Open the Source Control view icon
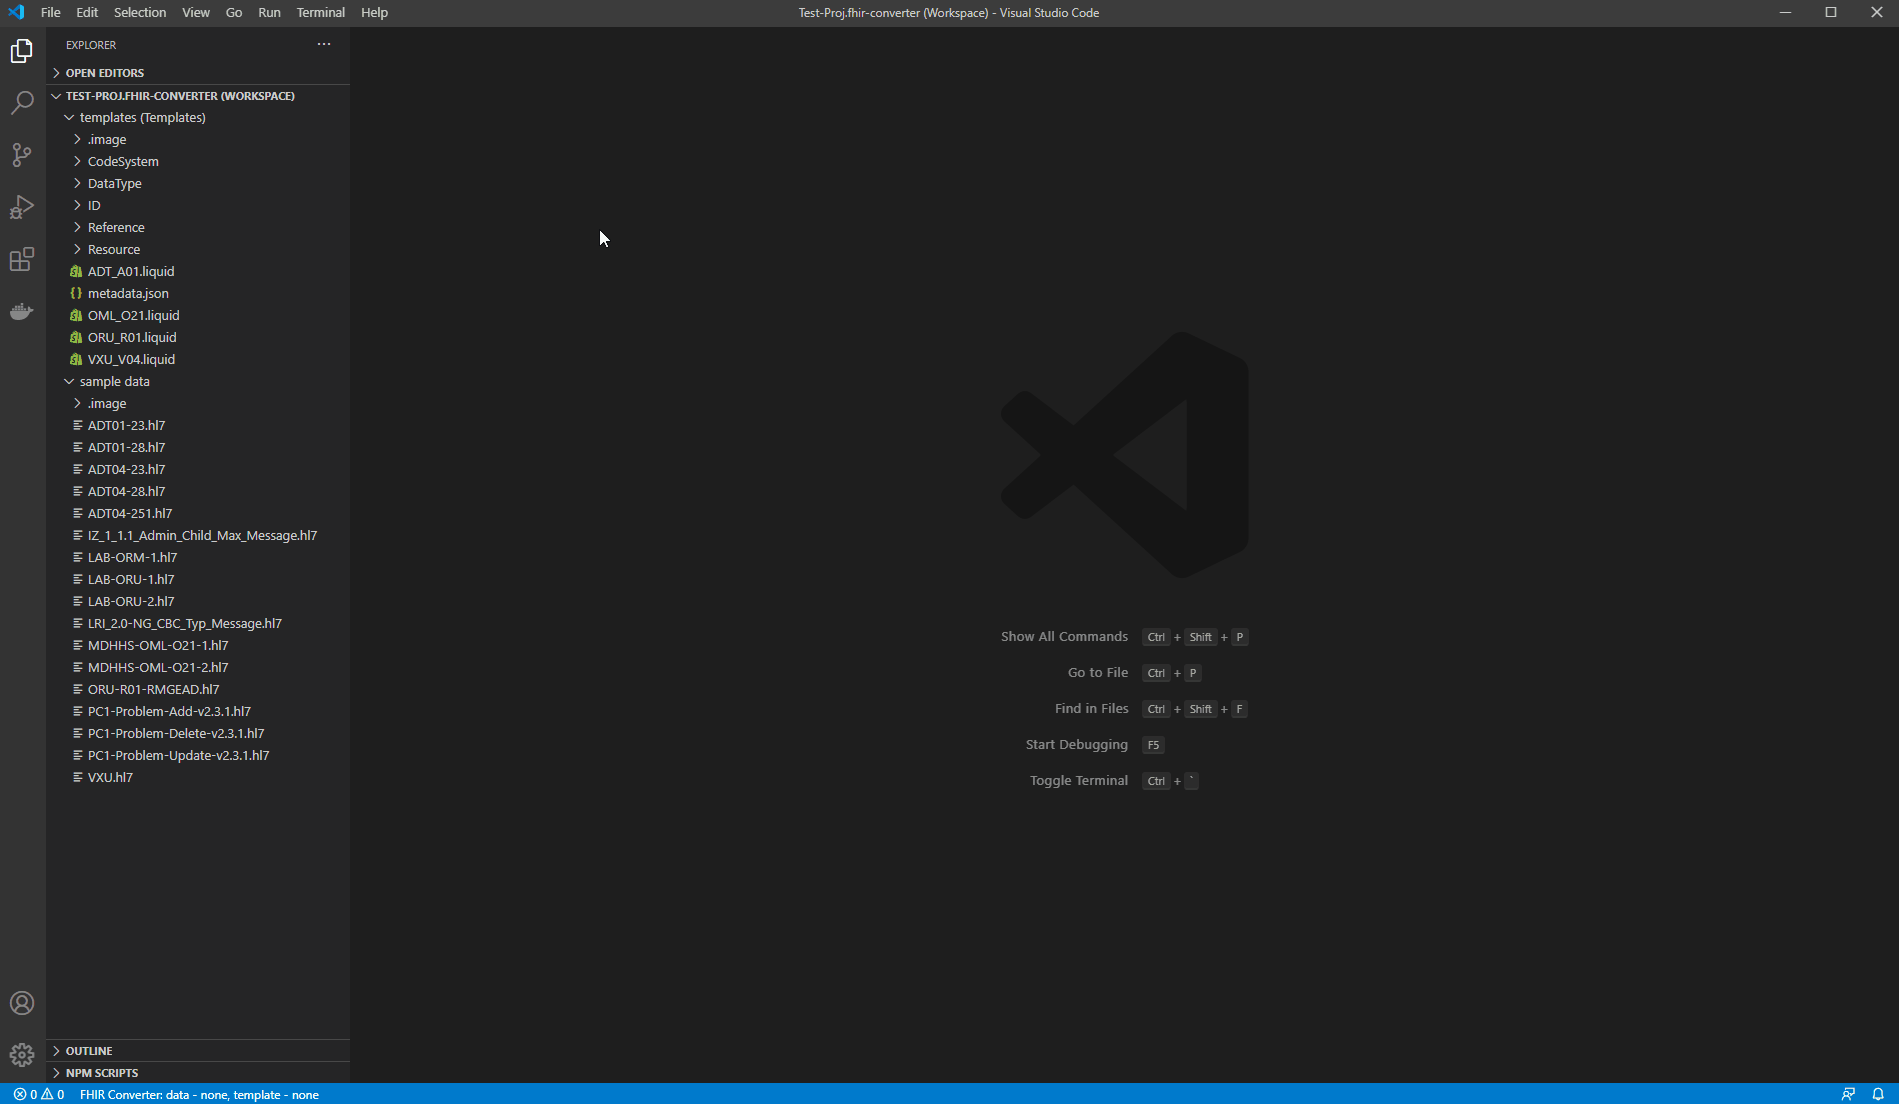This screenshot has height=1104, width=1899. pyautogui.click(x=22, y=155)
